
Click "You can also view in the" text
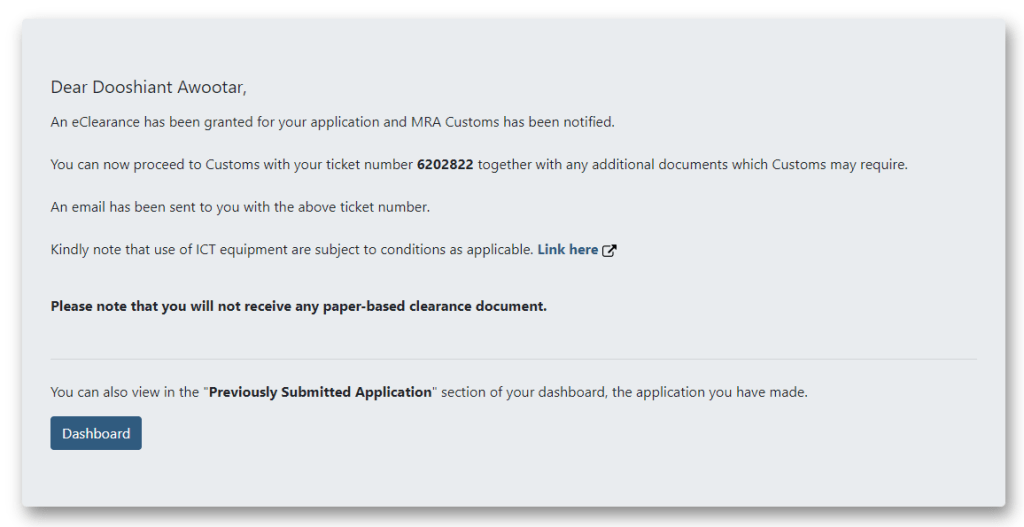(125, 392)
